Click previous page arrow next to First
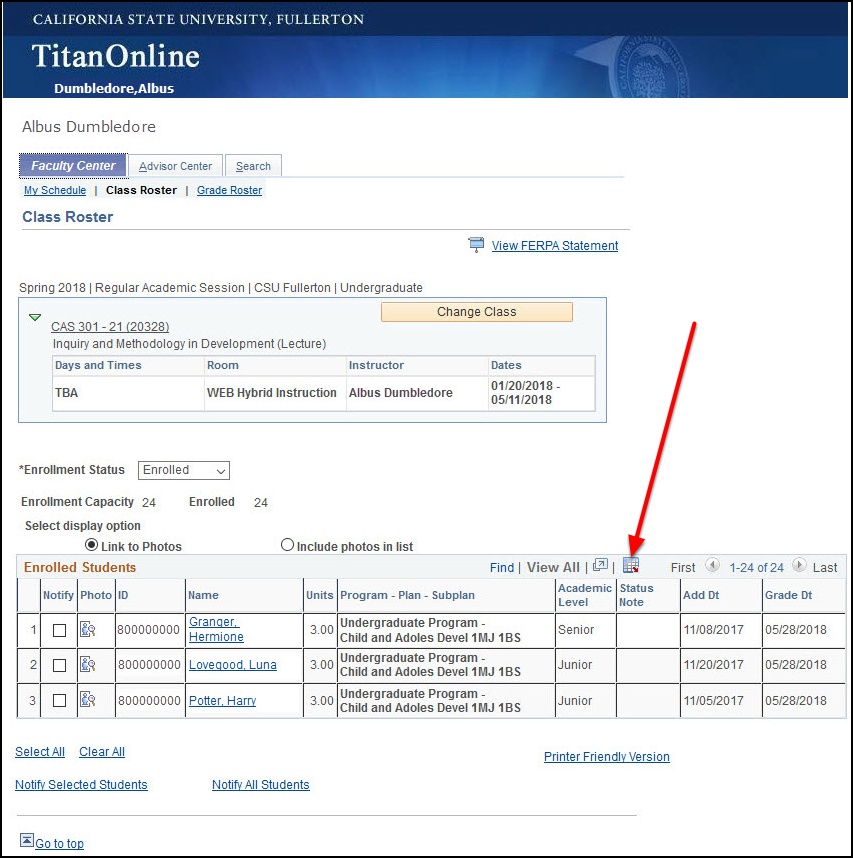The height and width of the screenshot is (858, 853). coord(712,565)
